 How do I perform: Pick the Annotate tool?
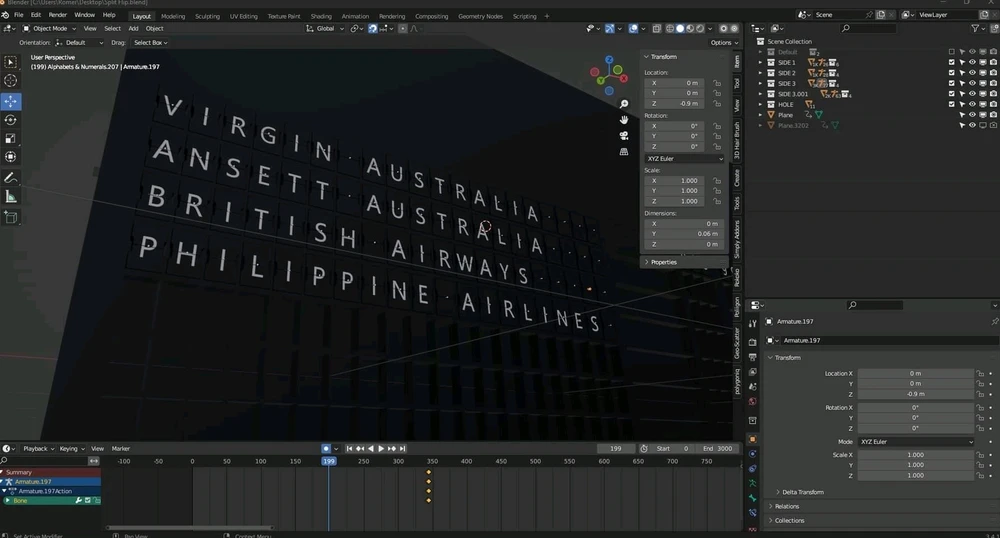(11, 178)
